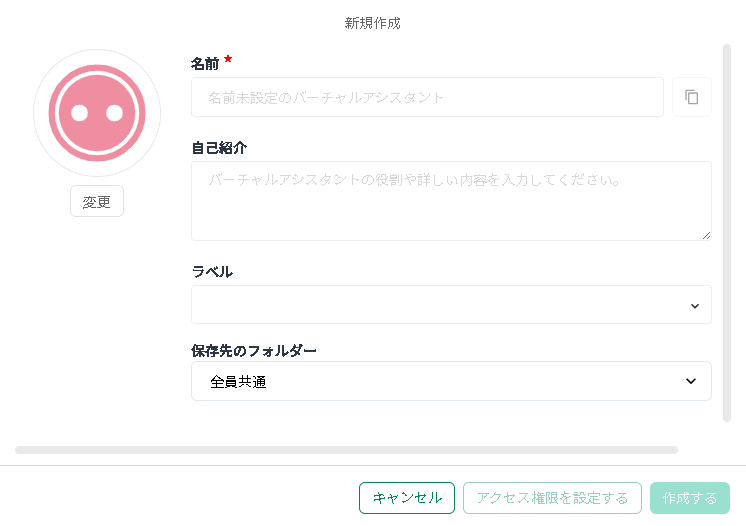Click the 名前 field label
This screenshot has width=746, height=526.
click(205, 63)
